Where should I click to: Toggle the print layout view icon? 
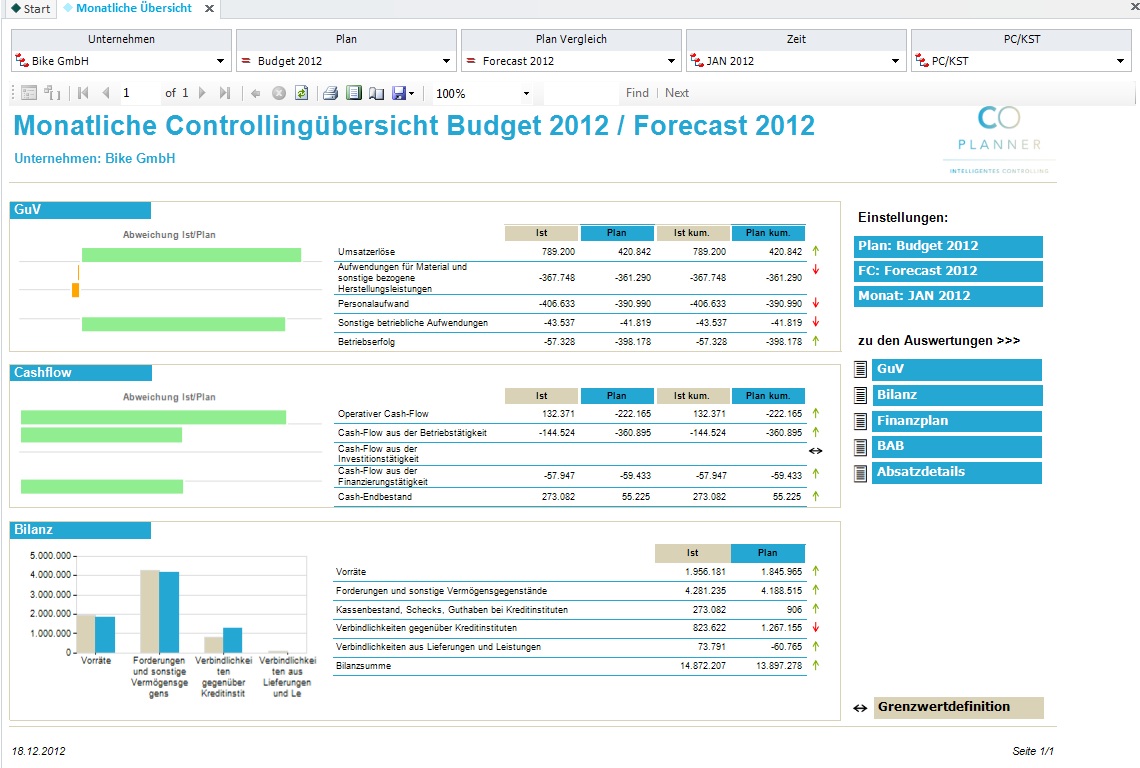(353, 93)
